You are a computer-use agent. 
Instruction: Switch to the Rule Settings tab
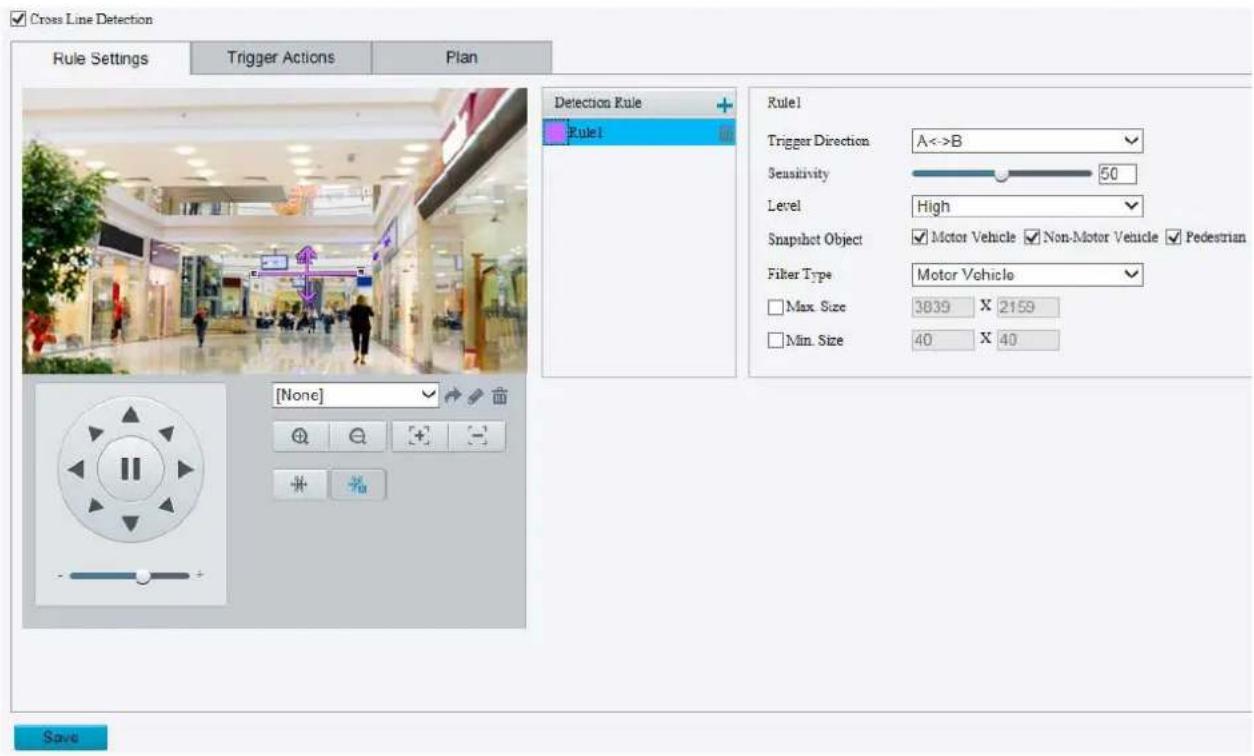tap(100, 58)
